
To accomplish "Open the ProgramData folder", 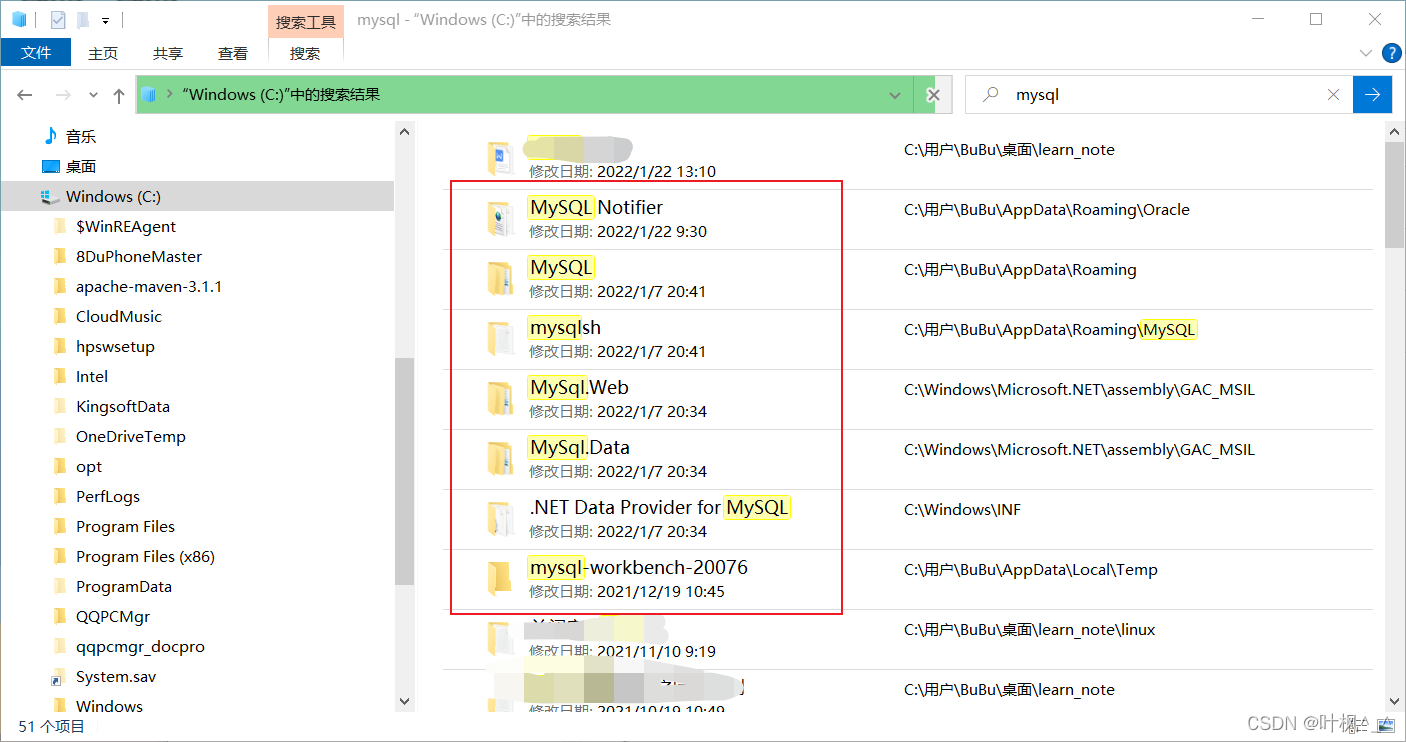I will (124, 586).
